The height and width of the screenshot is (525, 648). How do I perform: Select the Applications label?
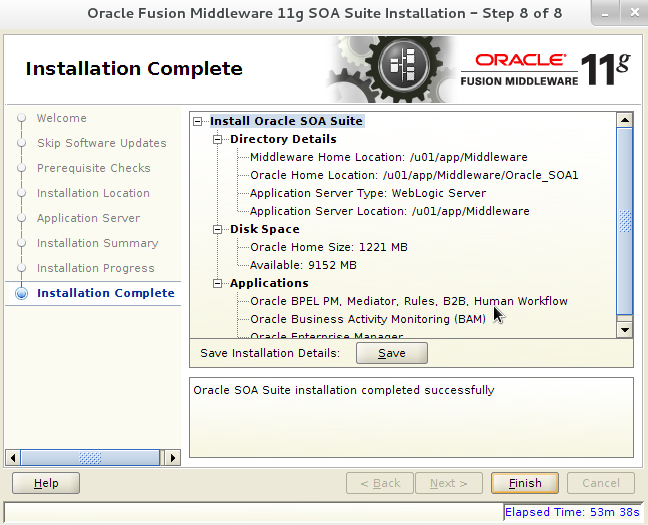tap(269, 283)
